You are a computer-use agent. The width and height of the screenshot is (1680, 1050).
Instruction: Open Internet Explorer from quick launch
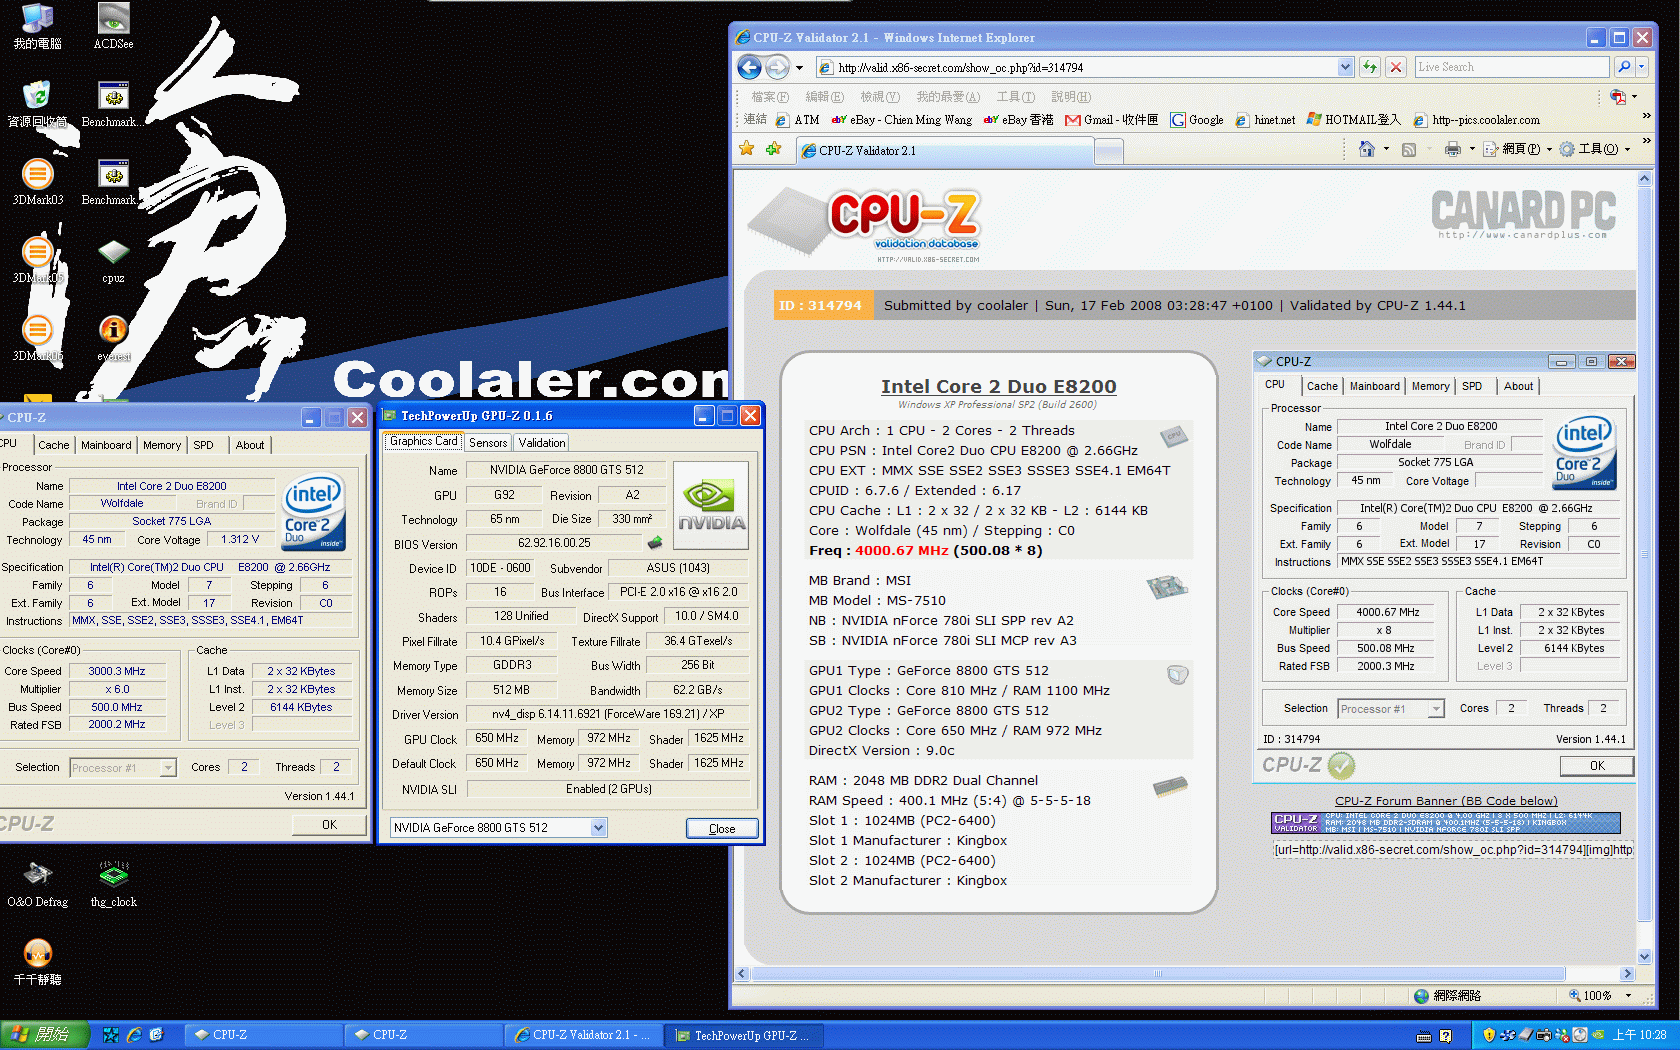coord(134,1035)
